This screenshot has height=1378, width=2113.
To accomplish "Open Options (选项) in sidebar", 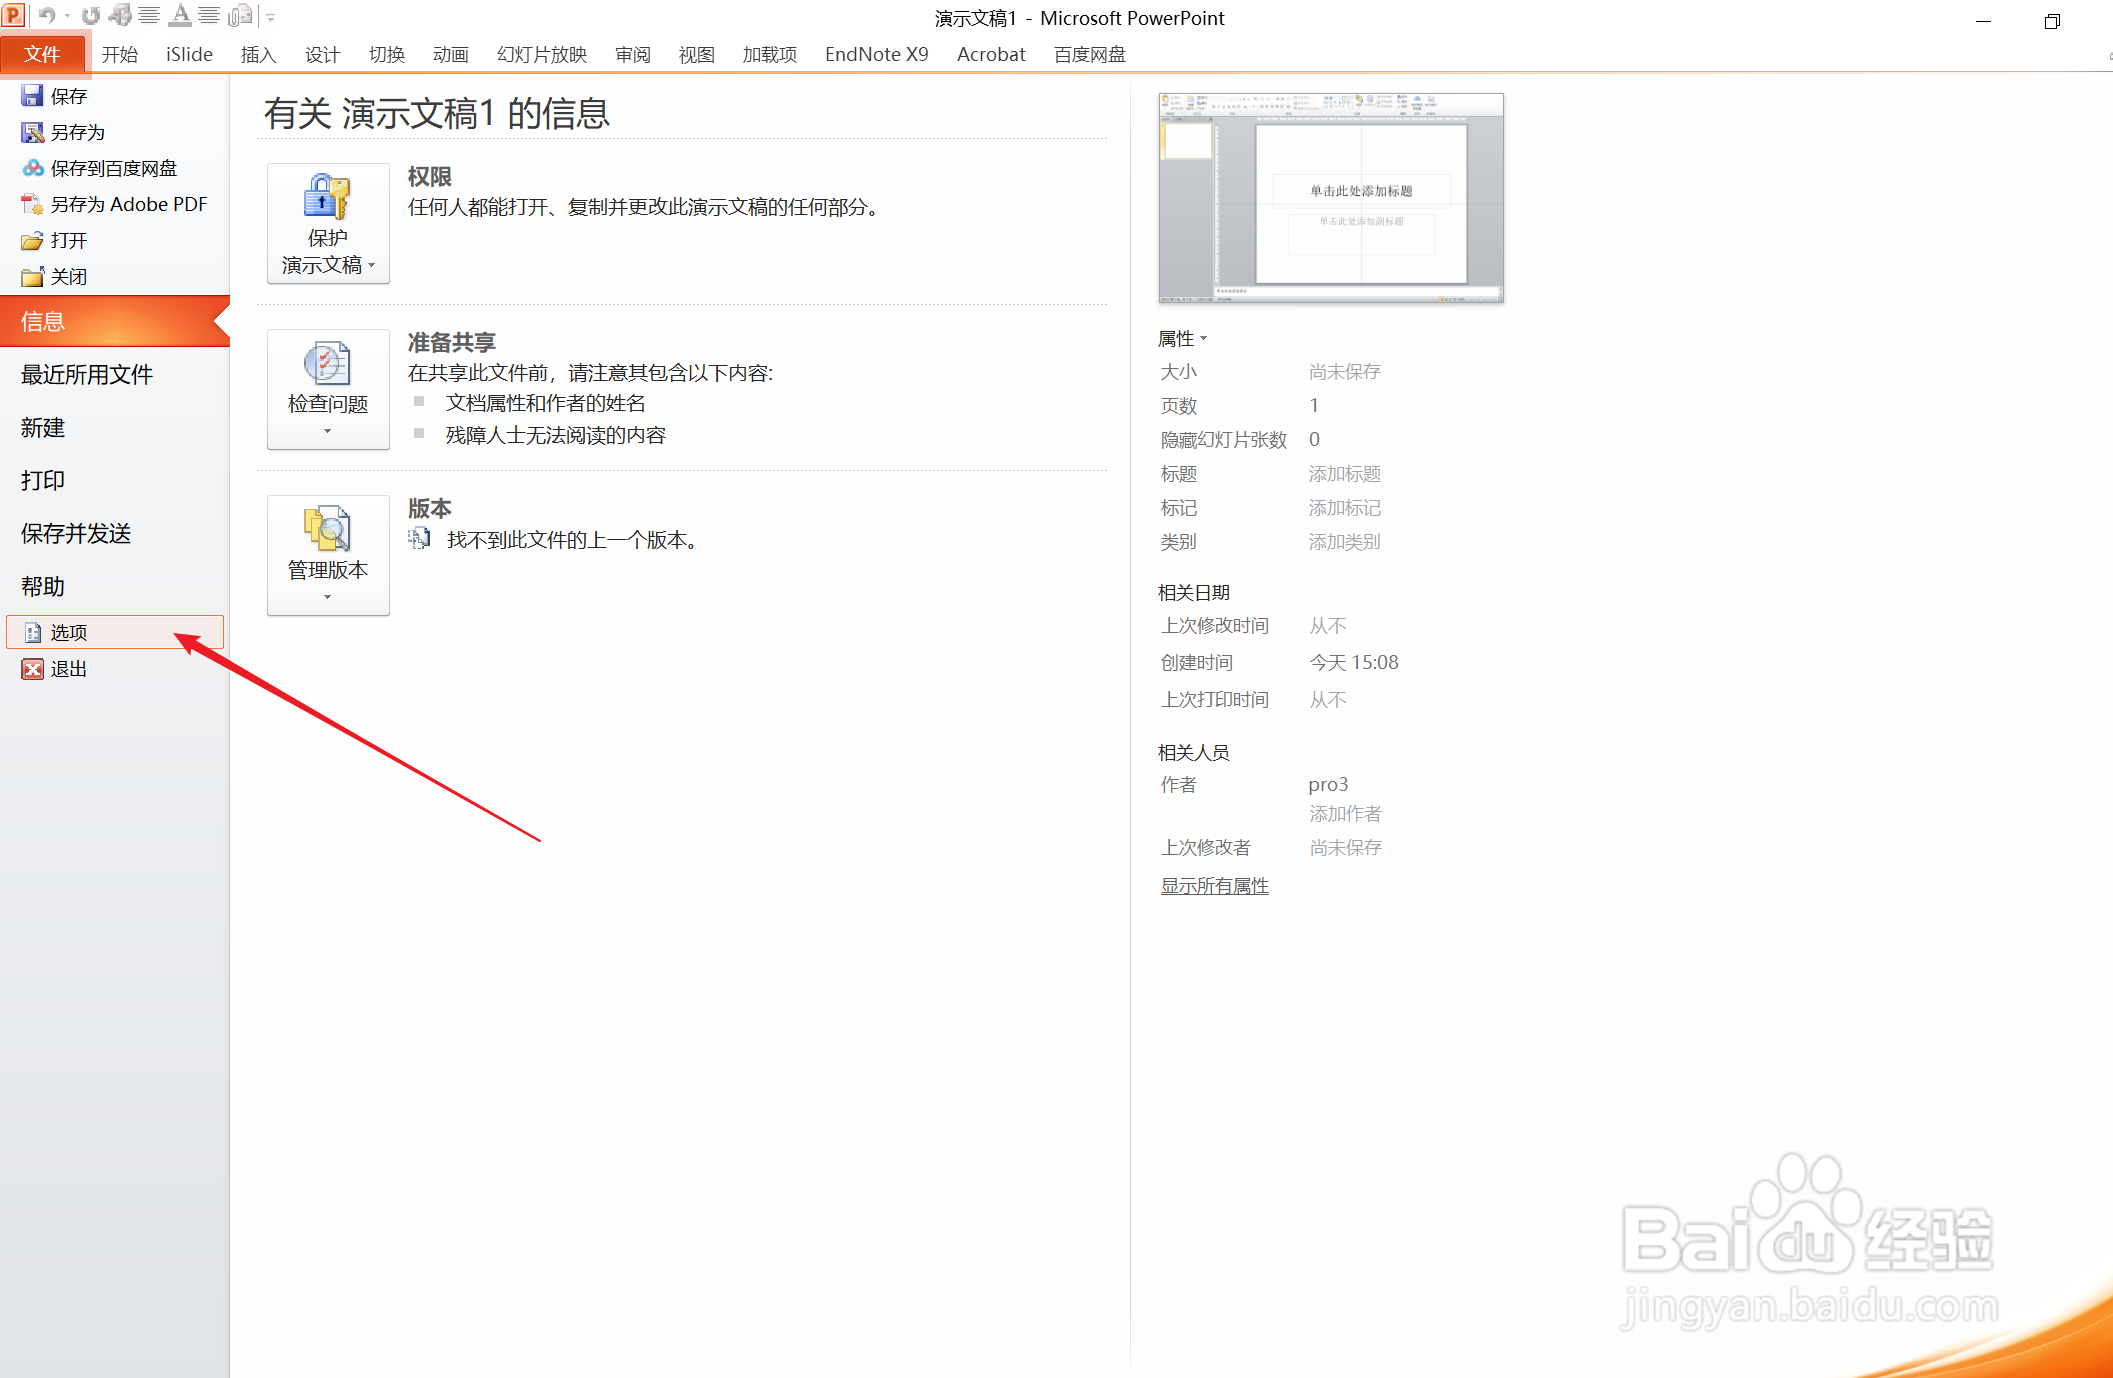I will click(69, 632).
